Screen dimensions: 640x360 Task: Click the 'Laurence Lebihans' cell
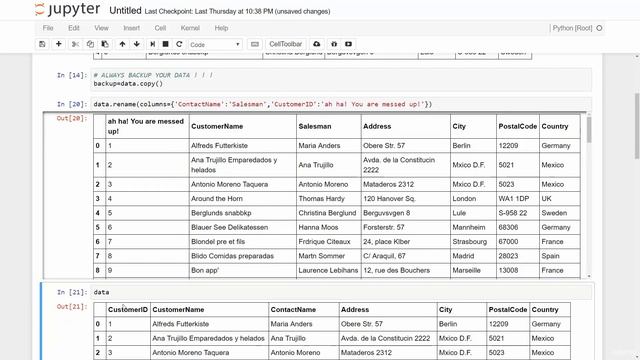(x=328, y=270)
